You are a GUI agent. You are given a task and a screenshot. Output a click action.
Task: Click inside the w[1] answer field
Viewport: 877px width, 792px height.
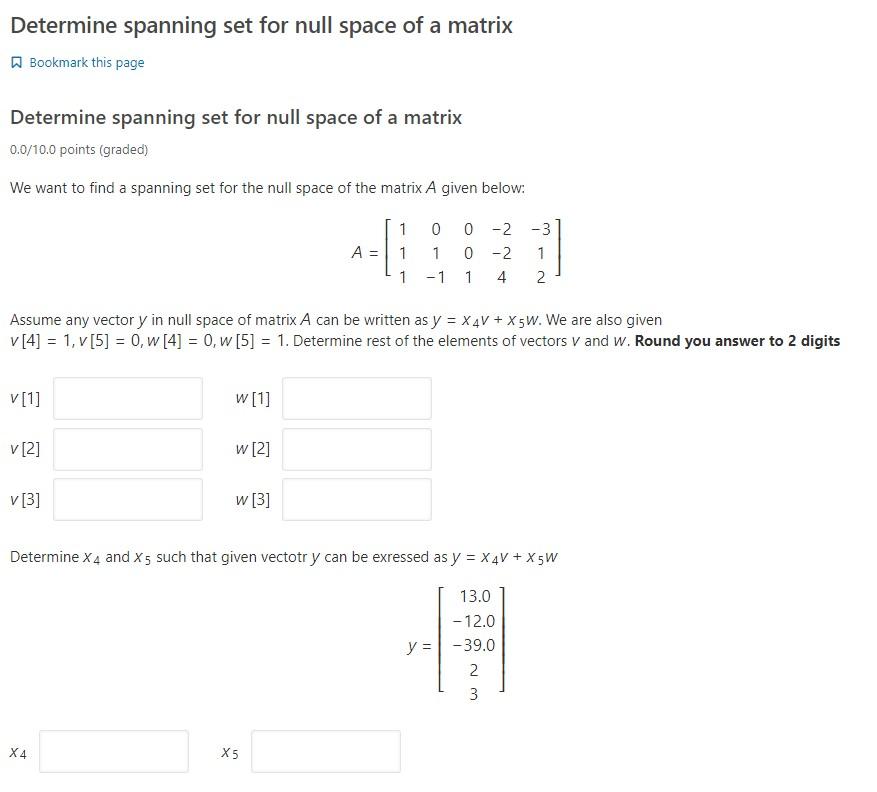tap(355, 398)
